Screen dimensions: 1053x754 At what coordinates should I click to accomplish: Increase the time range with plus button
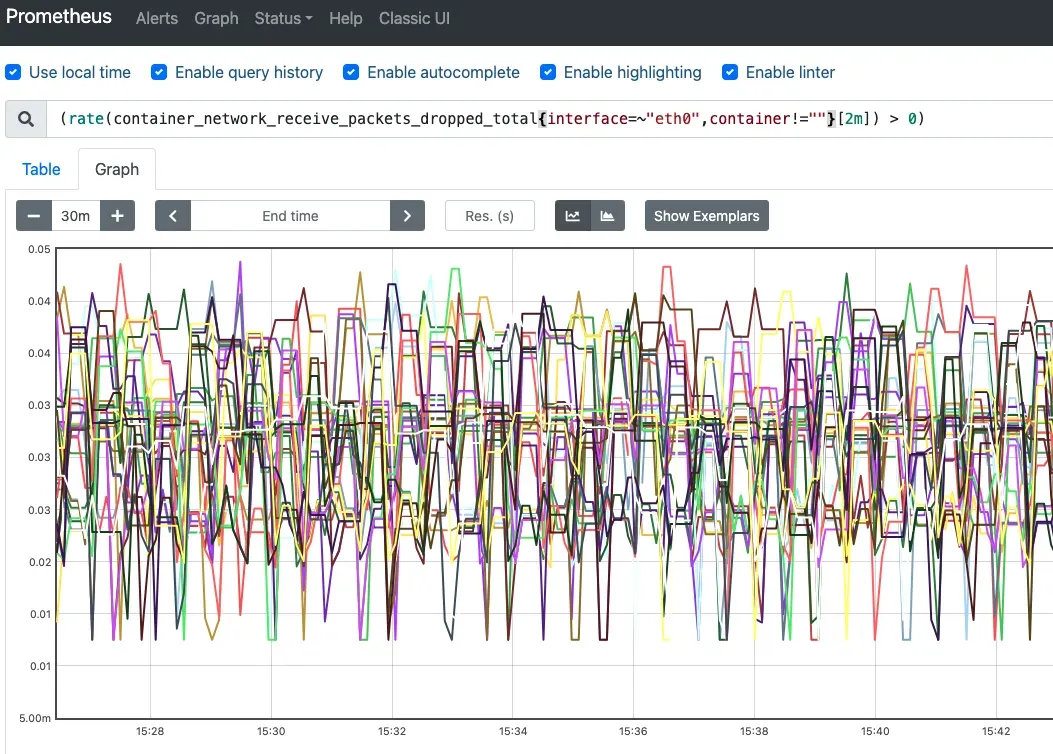118,216
